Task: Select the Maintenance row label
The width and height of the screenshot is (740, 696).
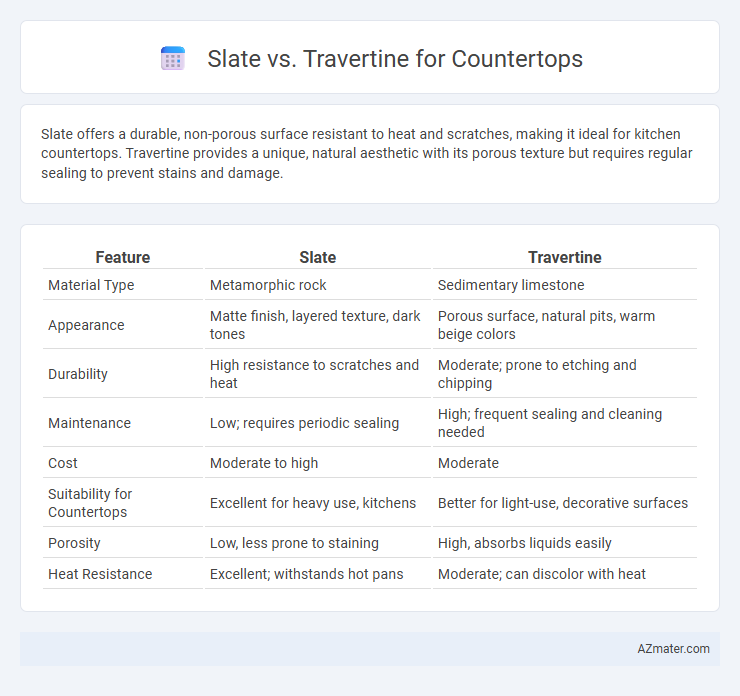Action: click(x=89, y=423)
